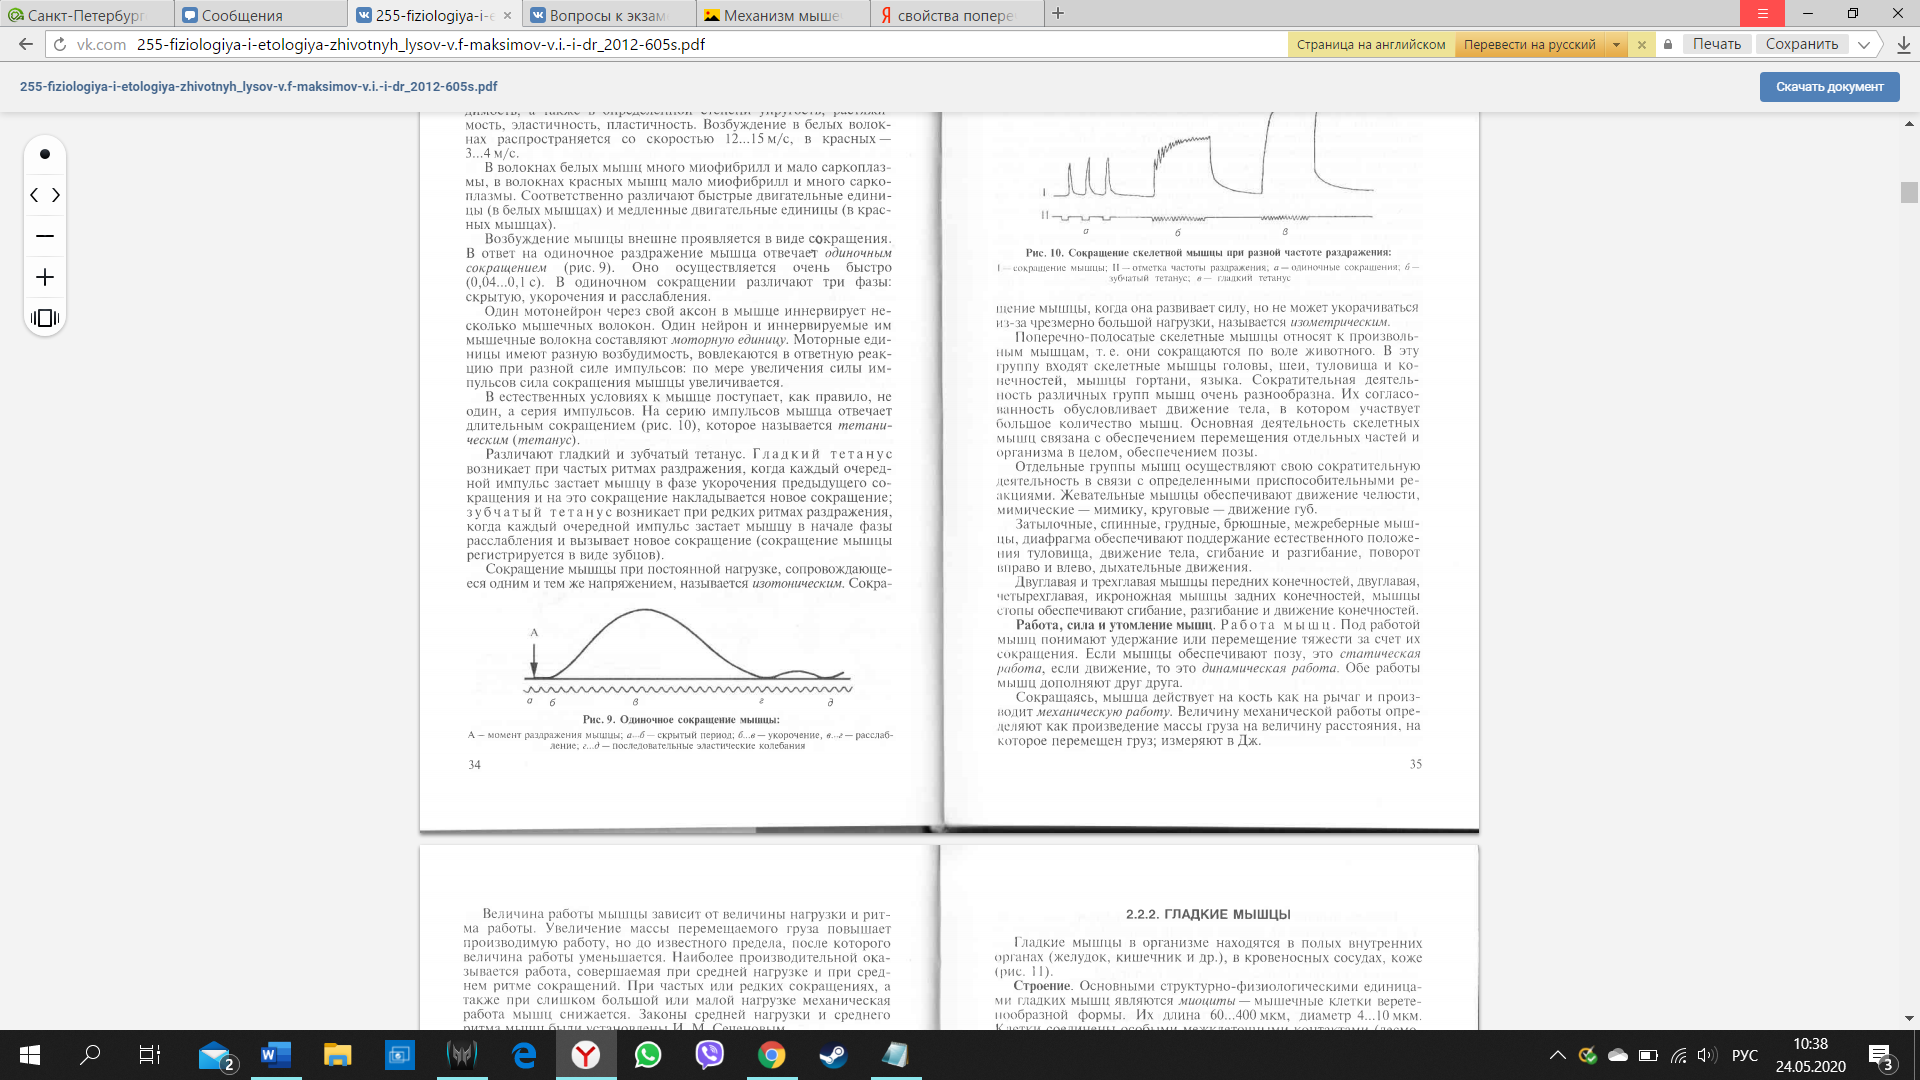Open downloads arrow icon in toolbar

[1903, 44]
